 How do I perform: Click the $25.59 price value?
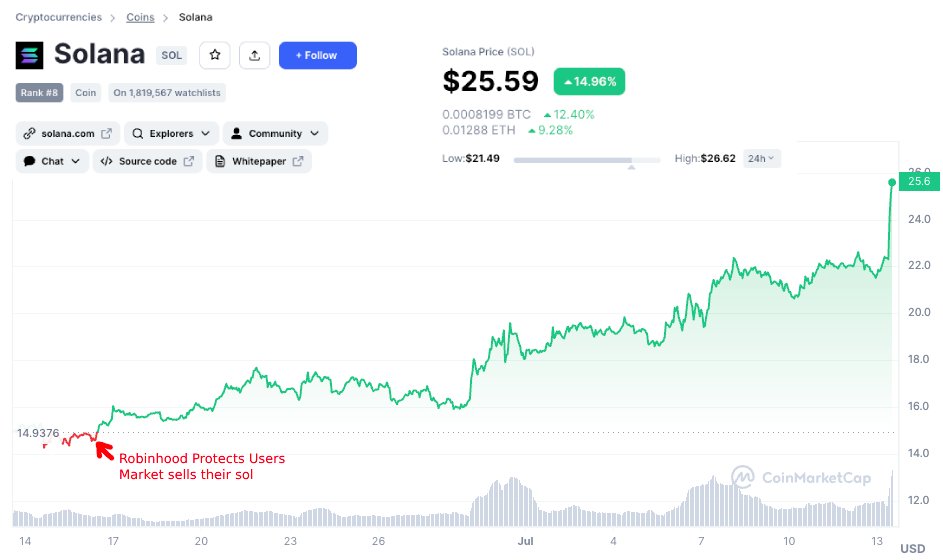pyautogui.click(x=491, y=81)
